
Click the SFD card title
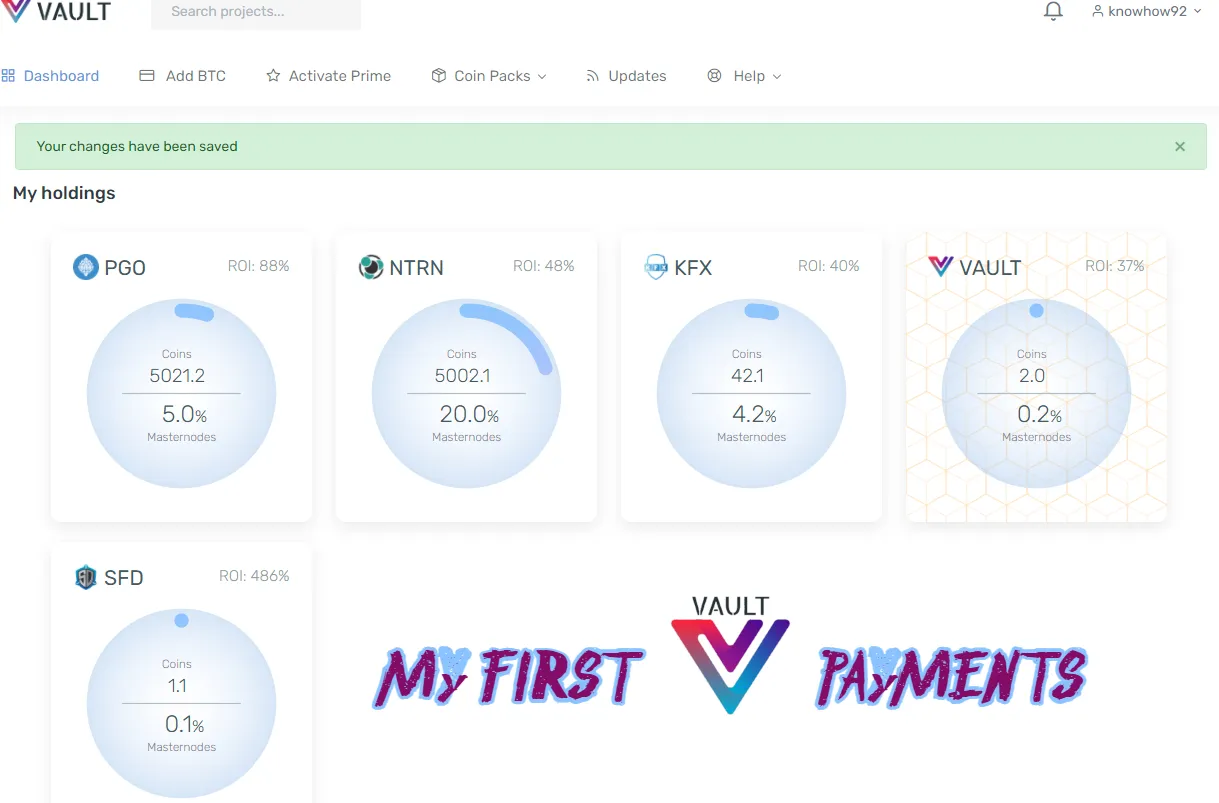pyautogui.click(x=124, y=578)
